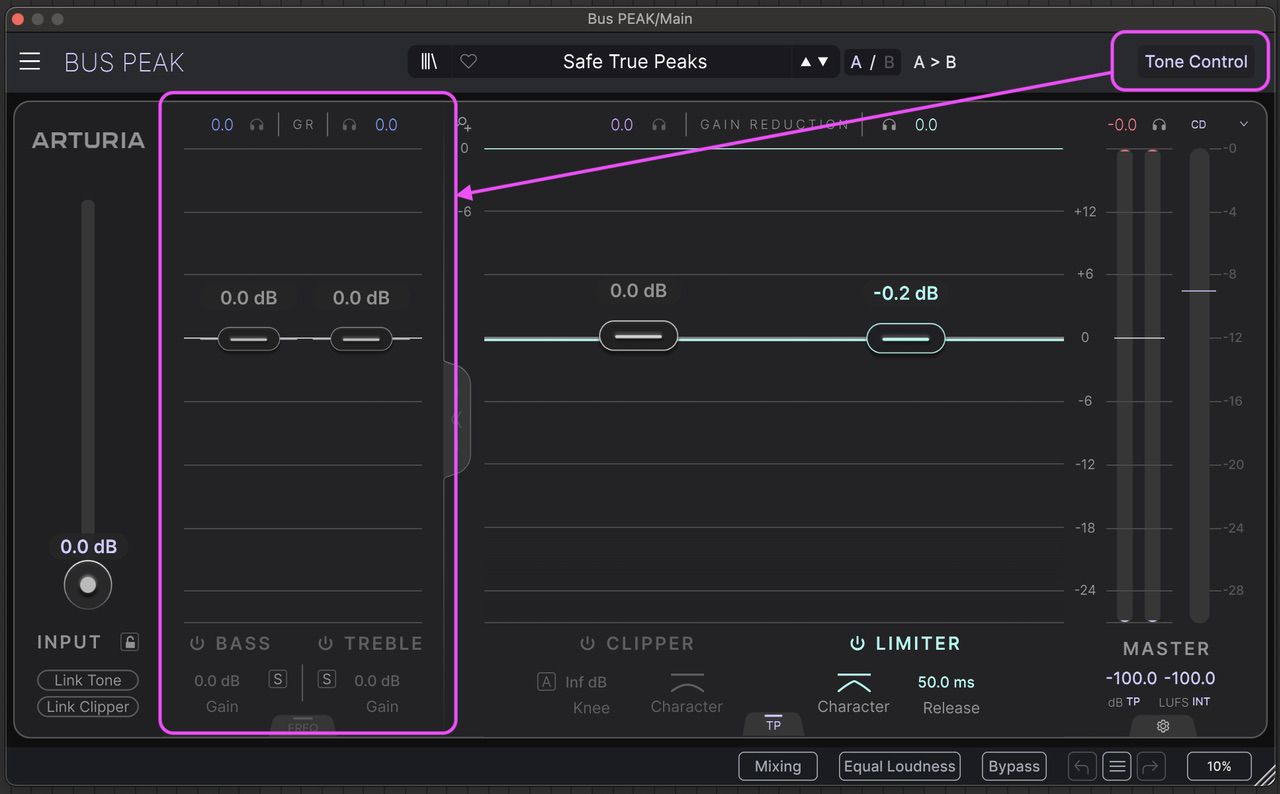Click the Master LUFS INT readout
The height and width of the screenshot is (794, 1280).
[1190, 678]
